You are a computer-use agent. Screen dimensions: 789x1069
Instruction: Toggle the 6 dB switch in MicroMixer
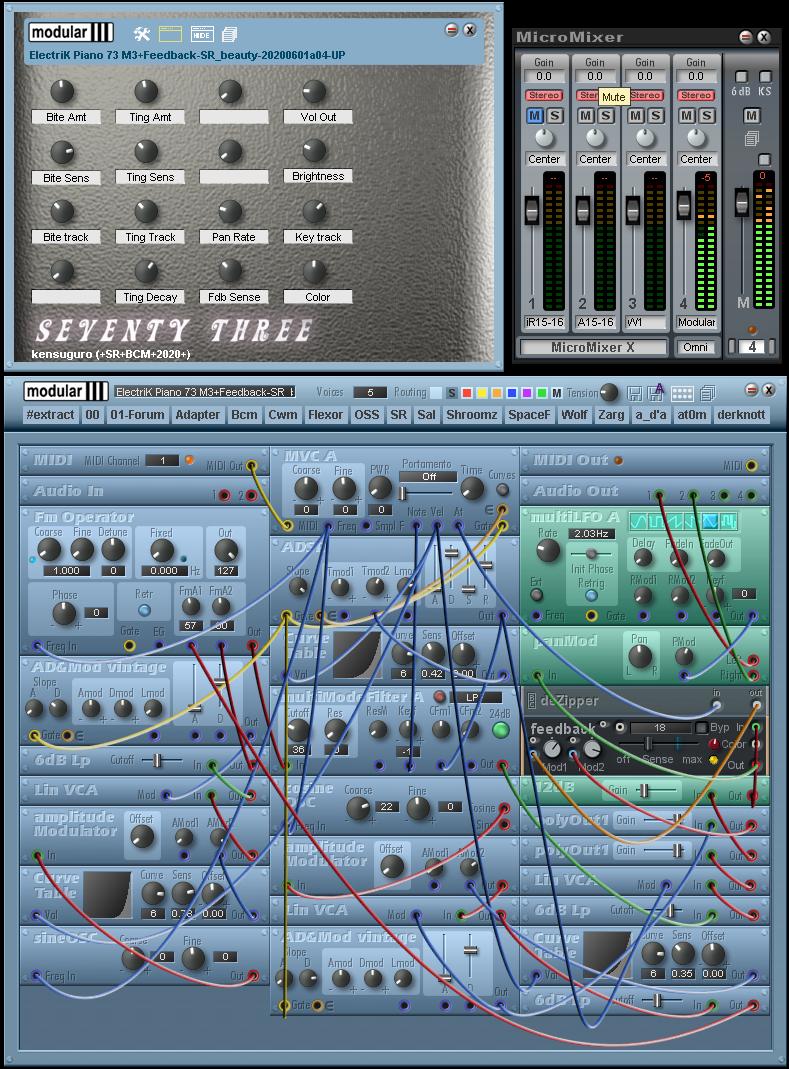tap(741, 77)
